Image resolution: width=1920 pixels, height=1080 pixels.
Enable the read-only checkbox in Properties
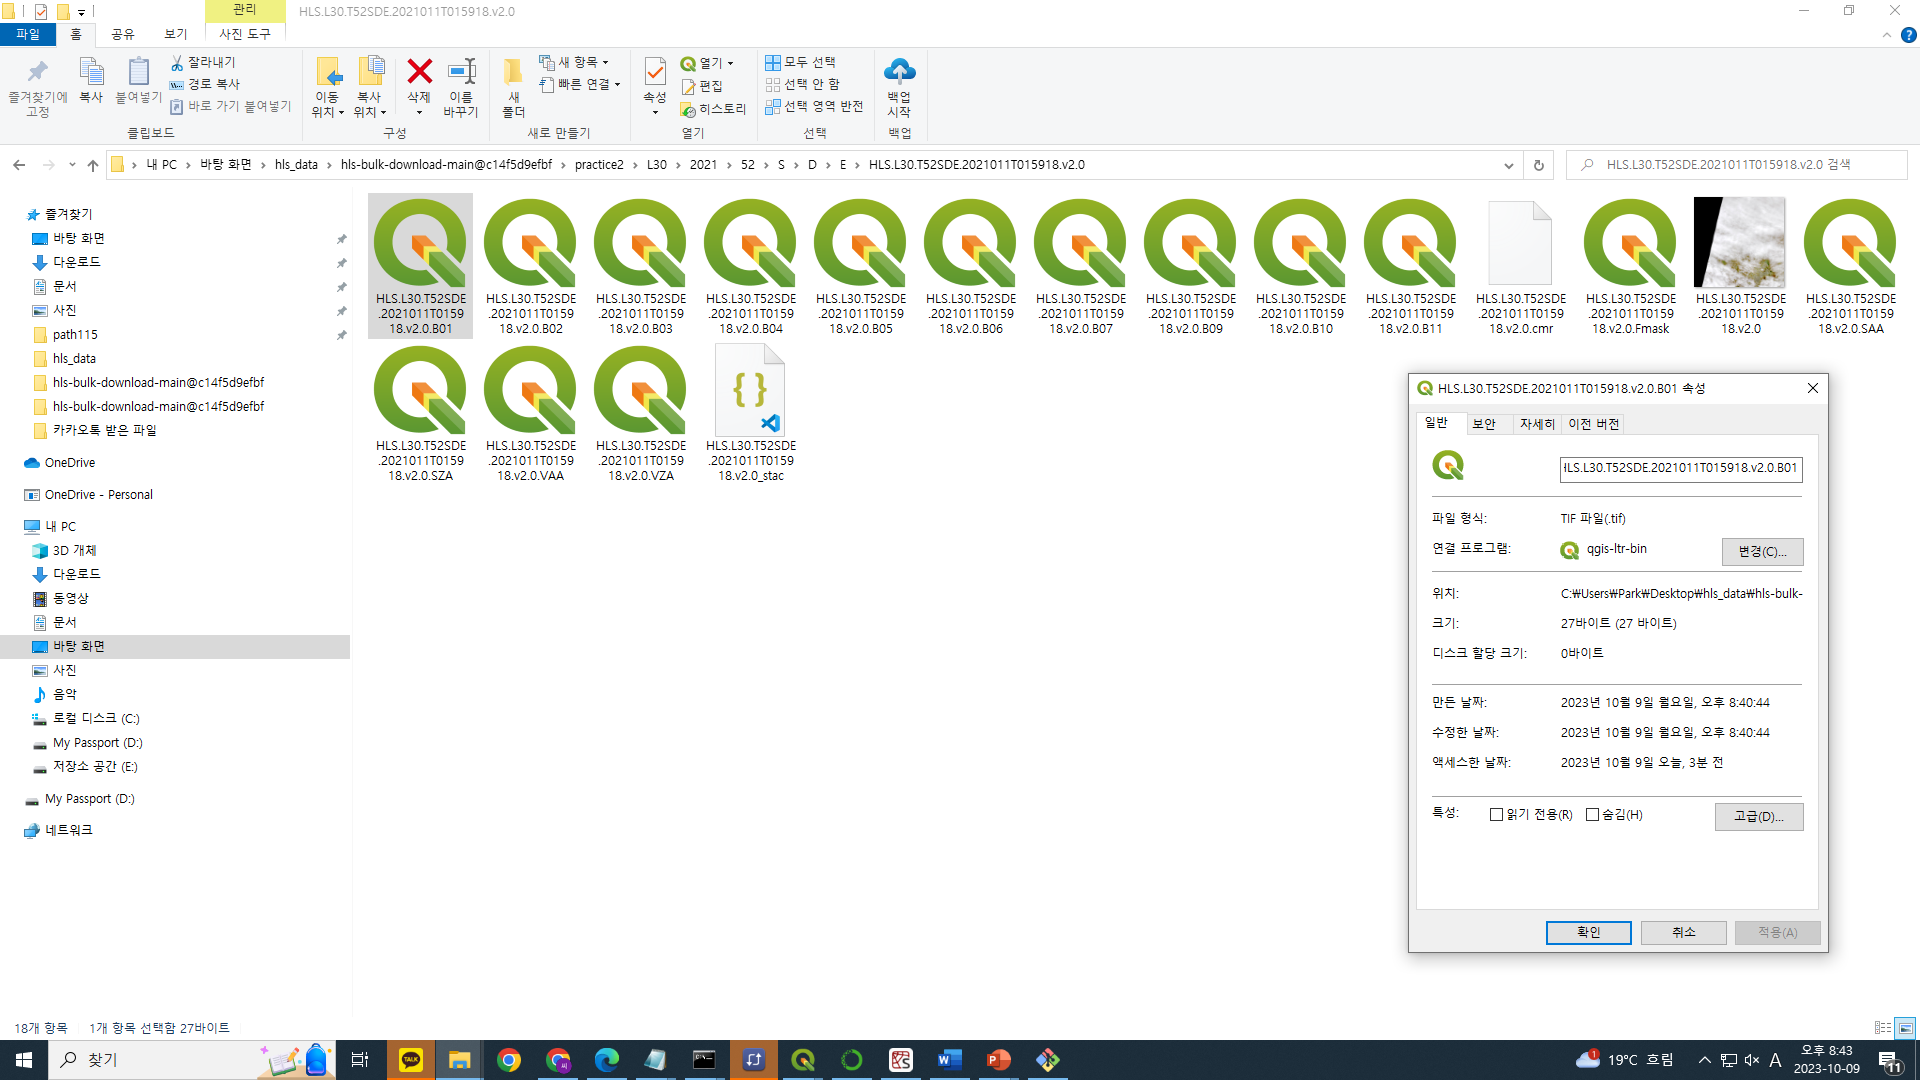(1496, 815)
